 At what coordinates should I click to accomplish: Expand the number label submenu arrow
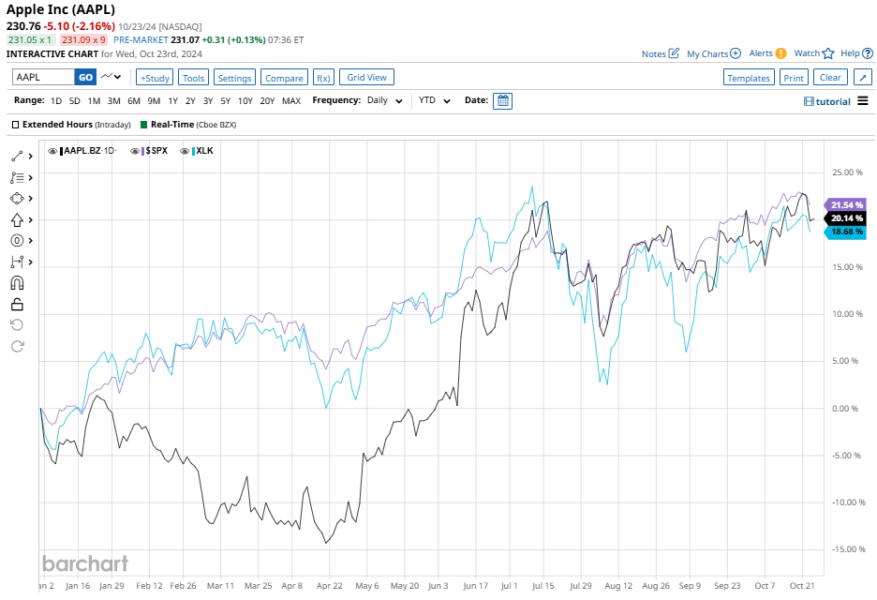[x=30, y=240]
